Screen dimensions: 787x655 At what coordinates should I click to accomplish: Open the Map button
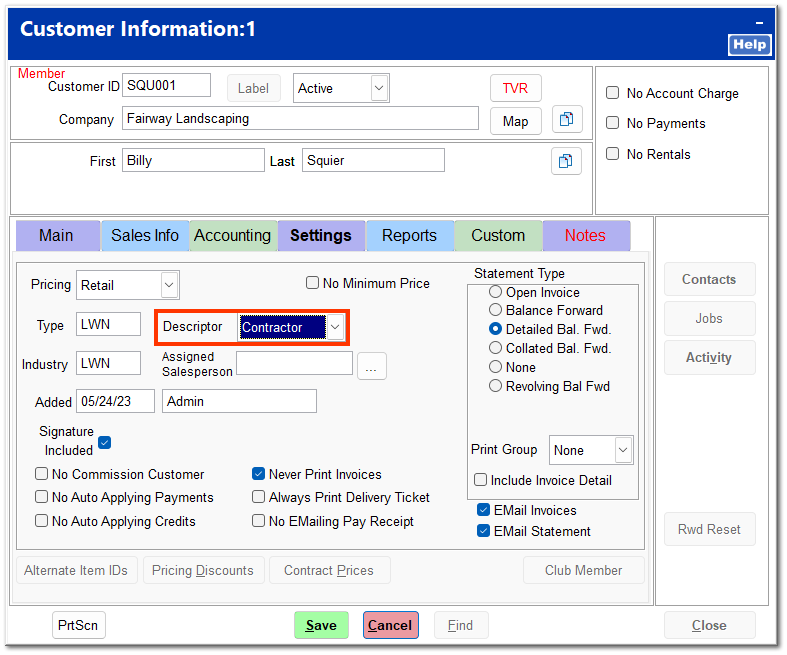pyautogui.click(x=515, y=121)
